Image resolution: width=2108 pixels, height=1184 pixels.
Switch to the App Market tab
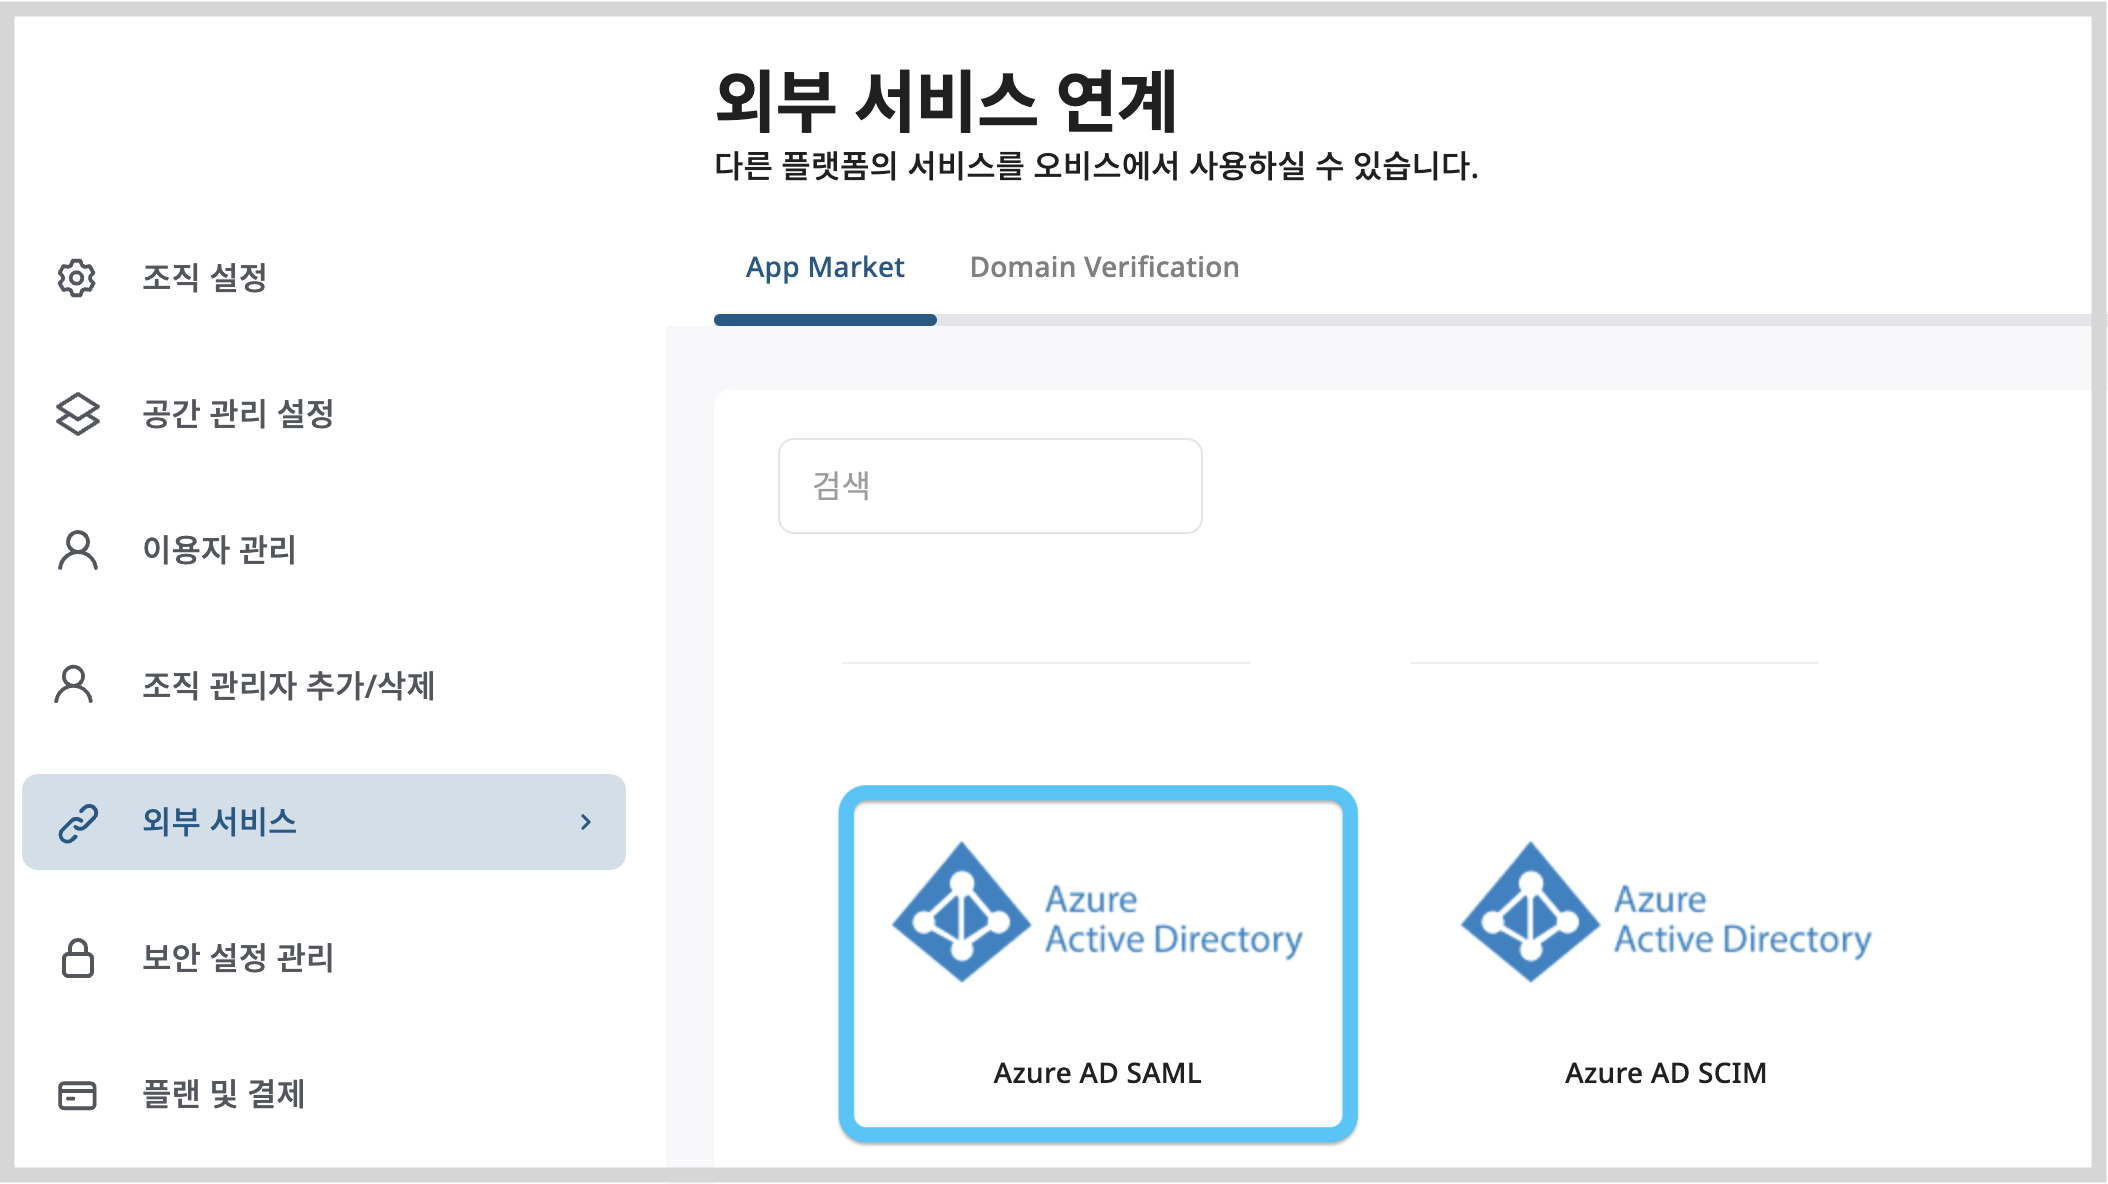pyautogui.click(x=825, y=268)
